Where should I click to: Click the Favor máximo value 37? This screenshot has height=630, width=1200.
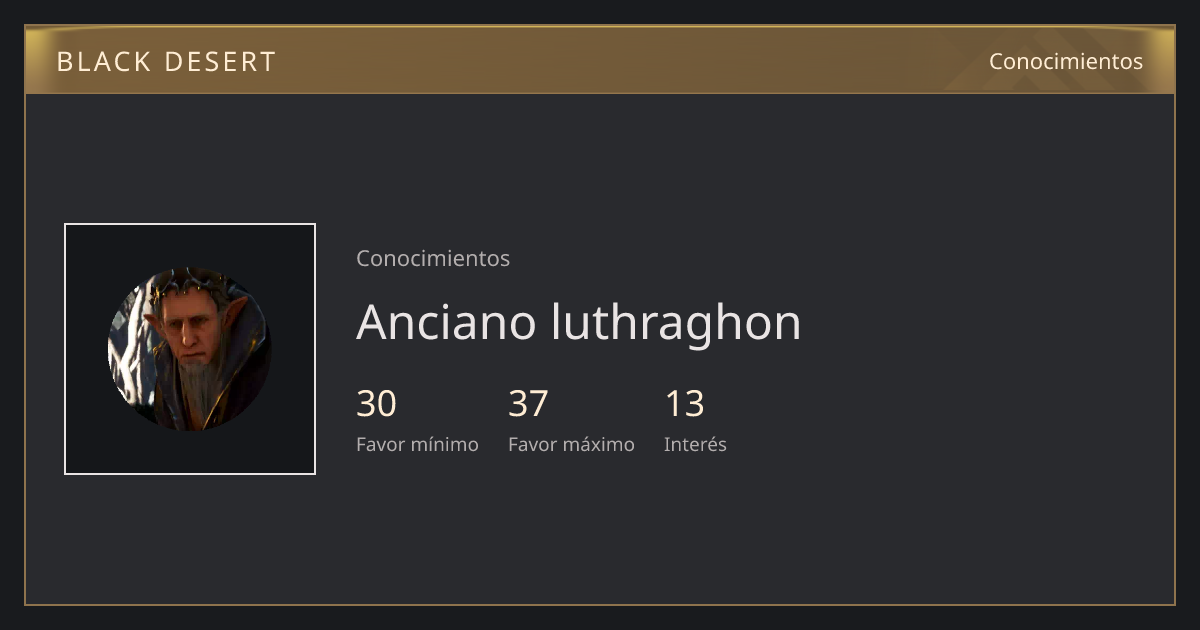[x=528, y=404]
